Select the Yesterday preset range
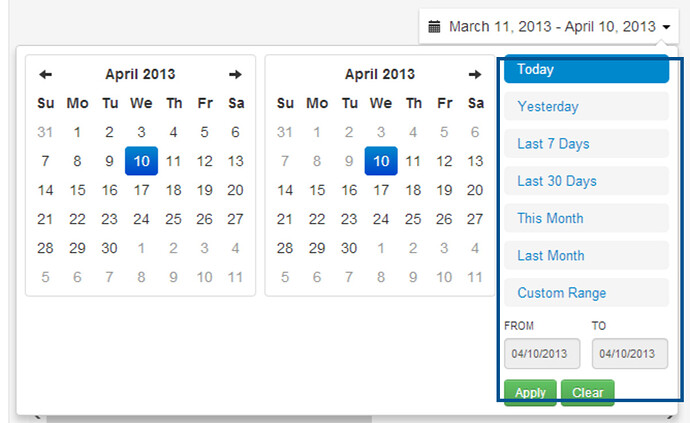This screenshot has height=423, width=690. coord(587,107)
